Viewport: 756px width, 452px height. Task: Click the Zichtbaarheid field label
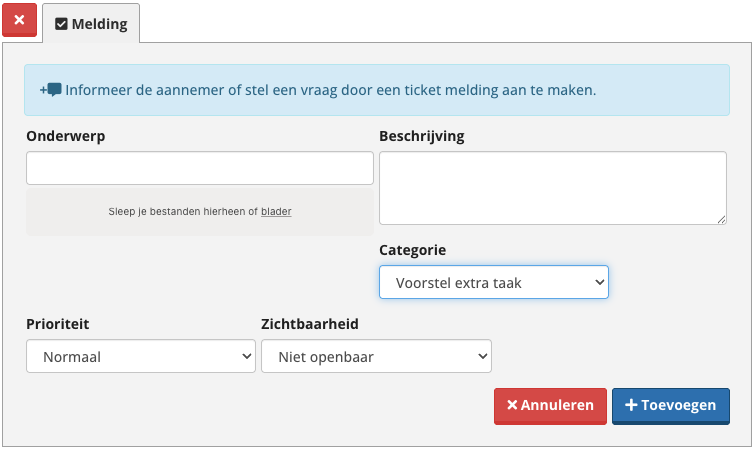pos(309,324)
